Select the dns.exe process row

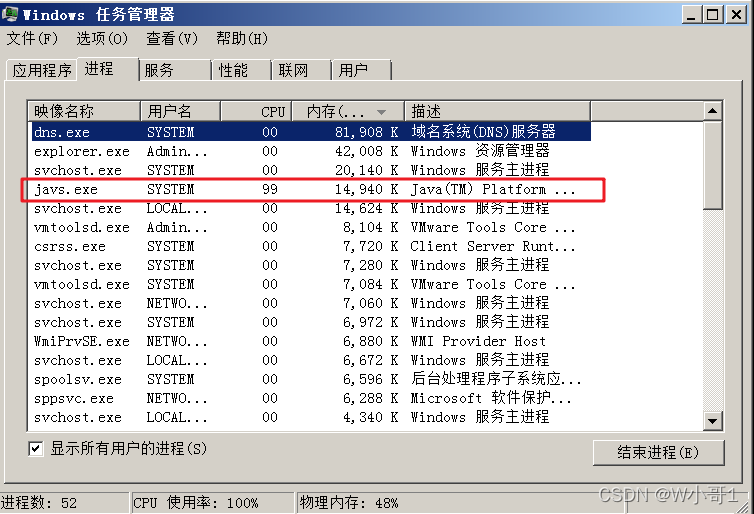(x=311, y=132)
